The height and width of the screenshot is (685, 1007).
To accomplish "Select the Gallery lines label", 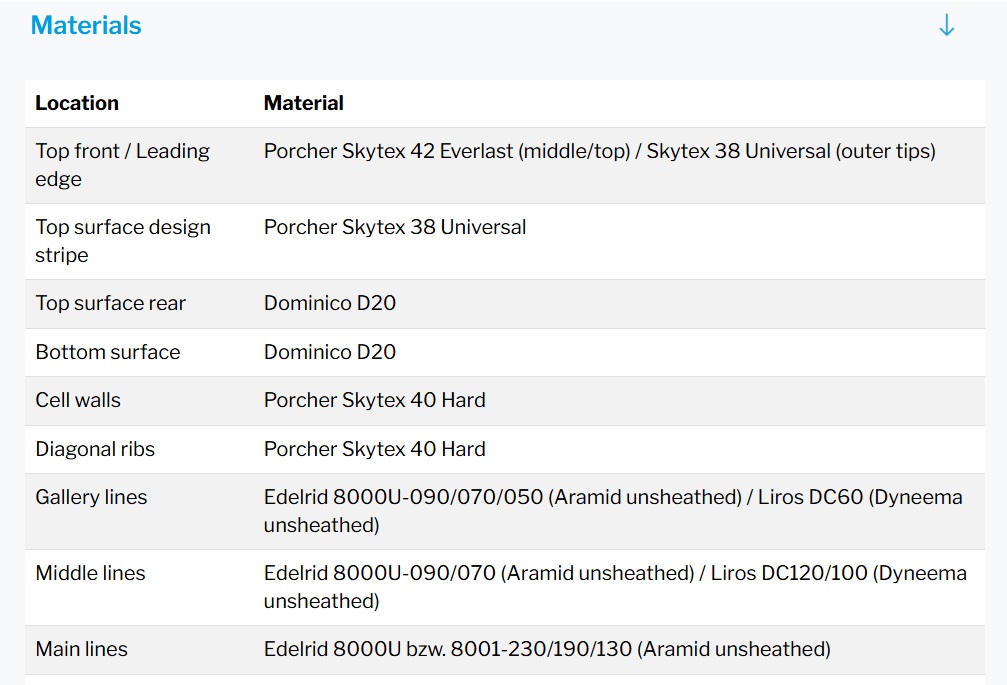I will pos(91,497).
